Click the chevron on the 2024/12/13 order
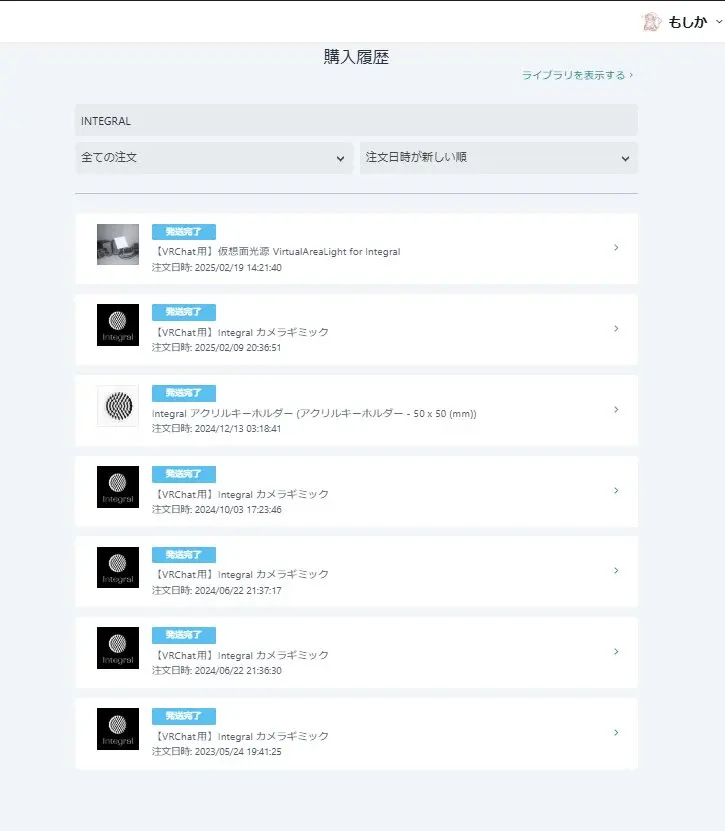725x831 pixels. coord(616,410)
